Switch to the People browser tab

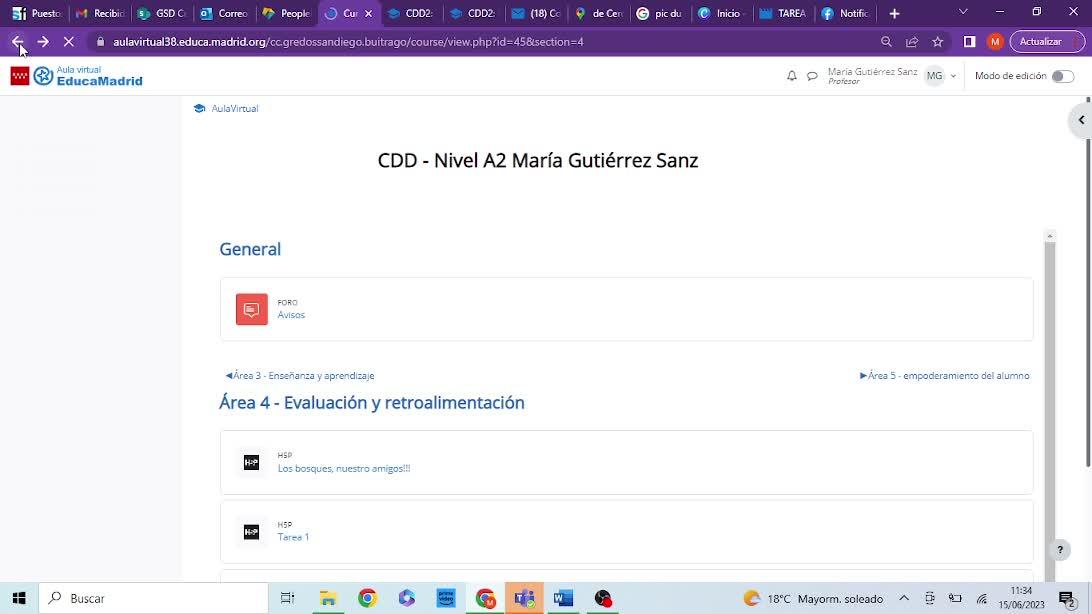[x=286, y=13]
